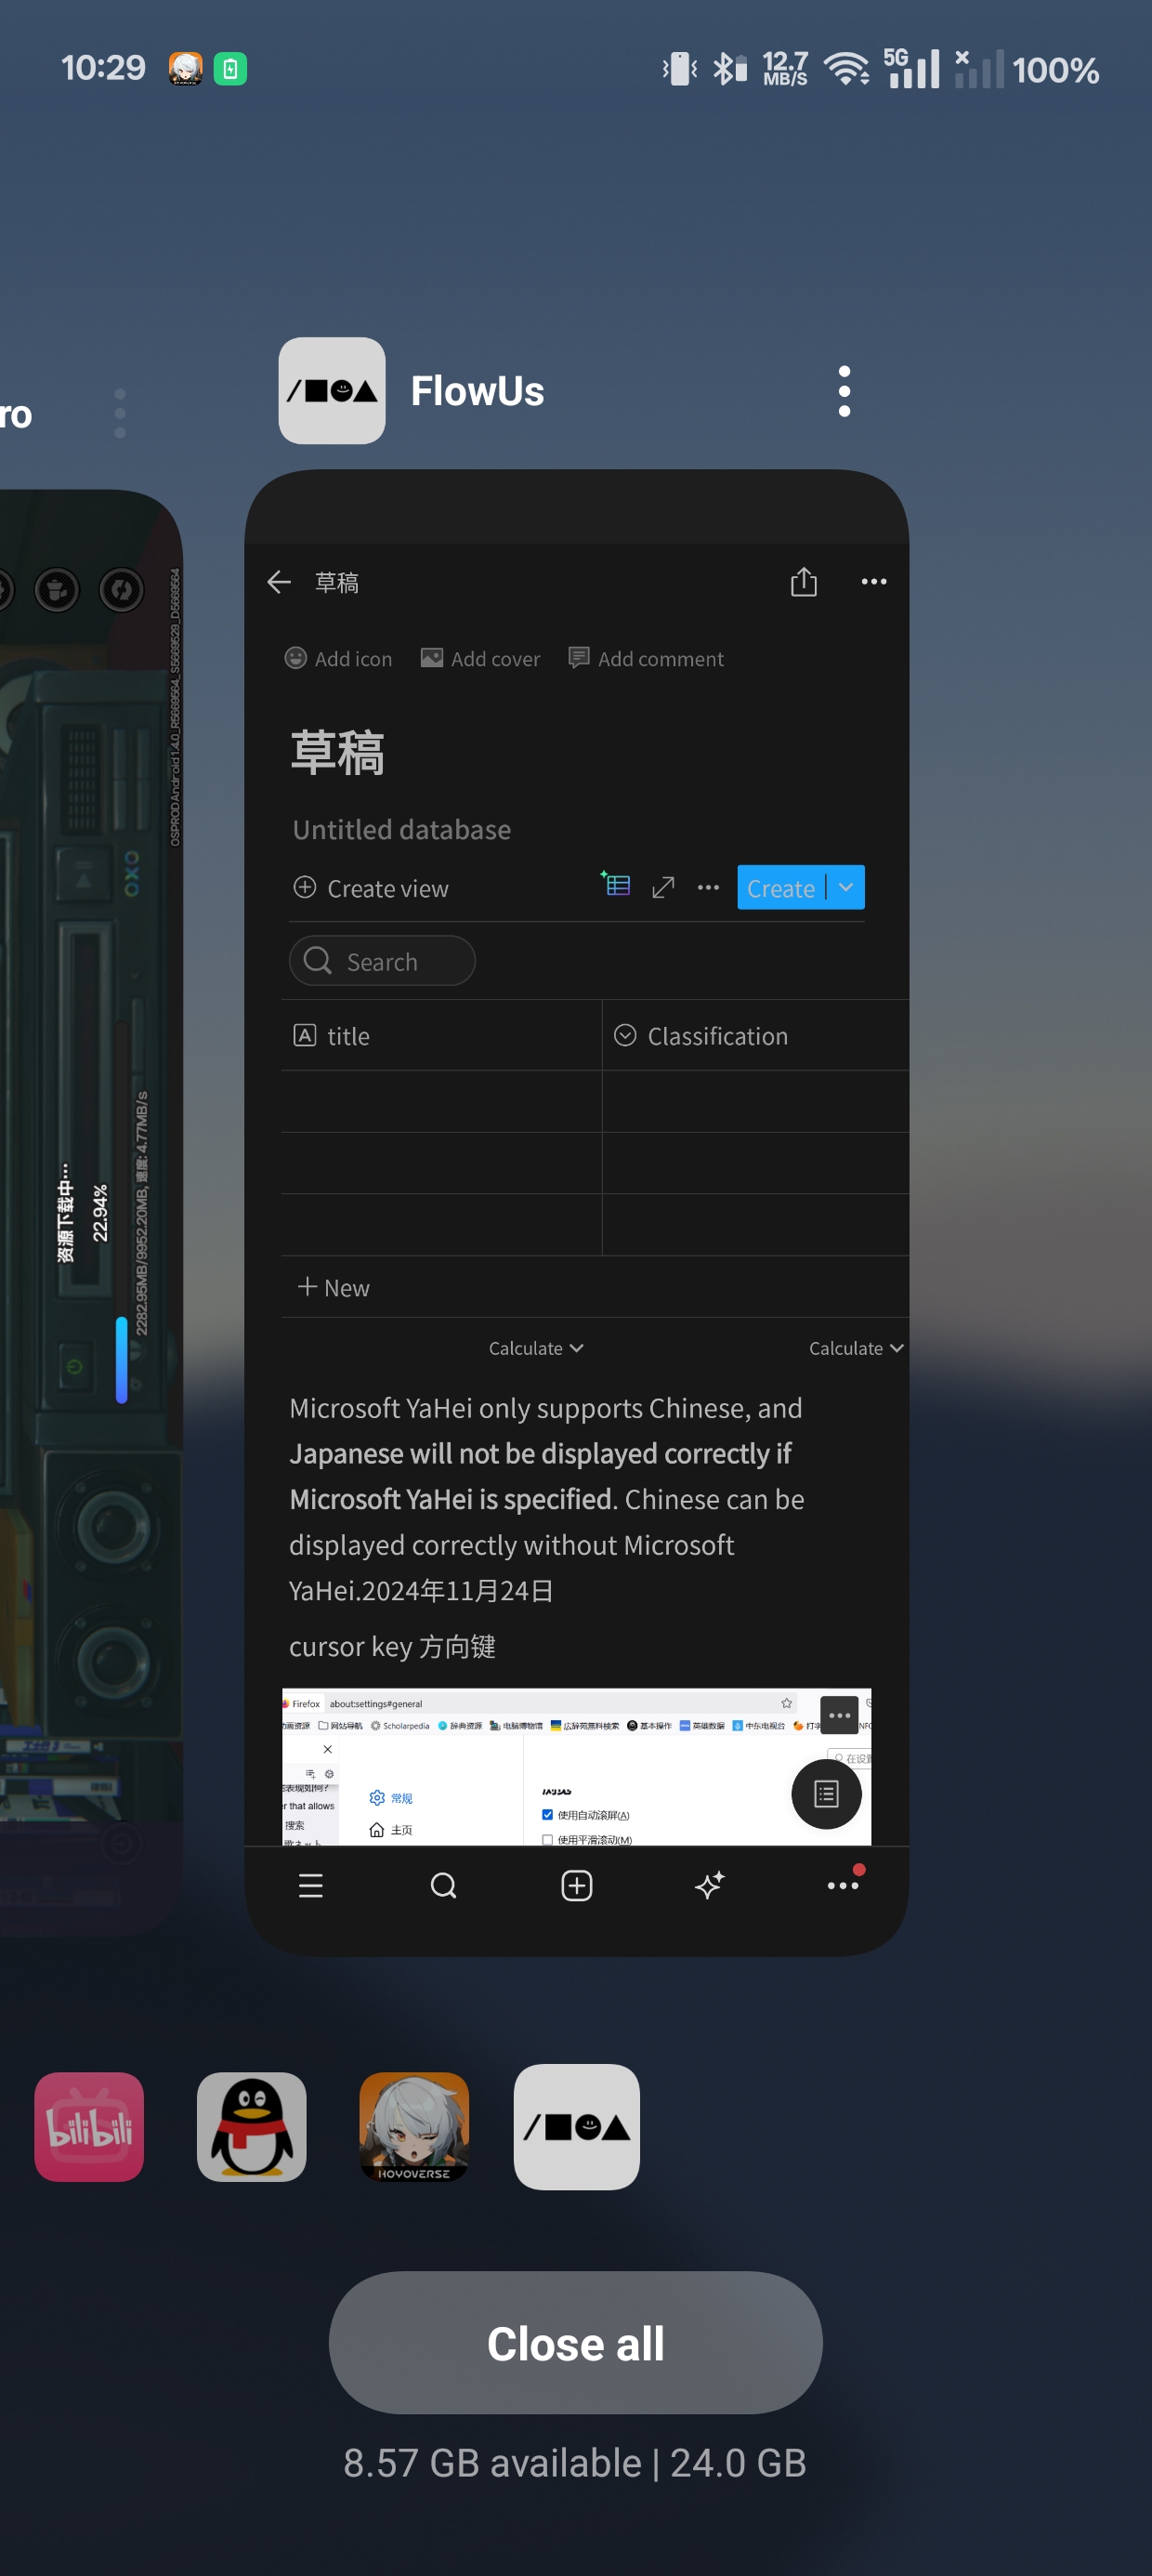
Task: Open the game app card with download progress
Action: tap(90, 1212)
